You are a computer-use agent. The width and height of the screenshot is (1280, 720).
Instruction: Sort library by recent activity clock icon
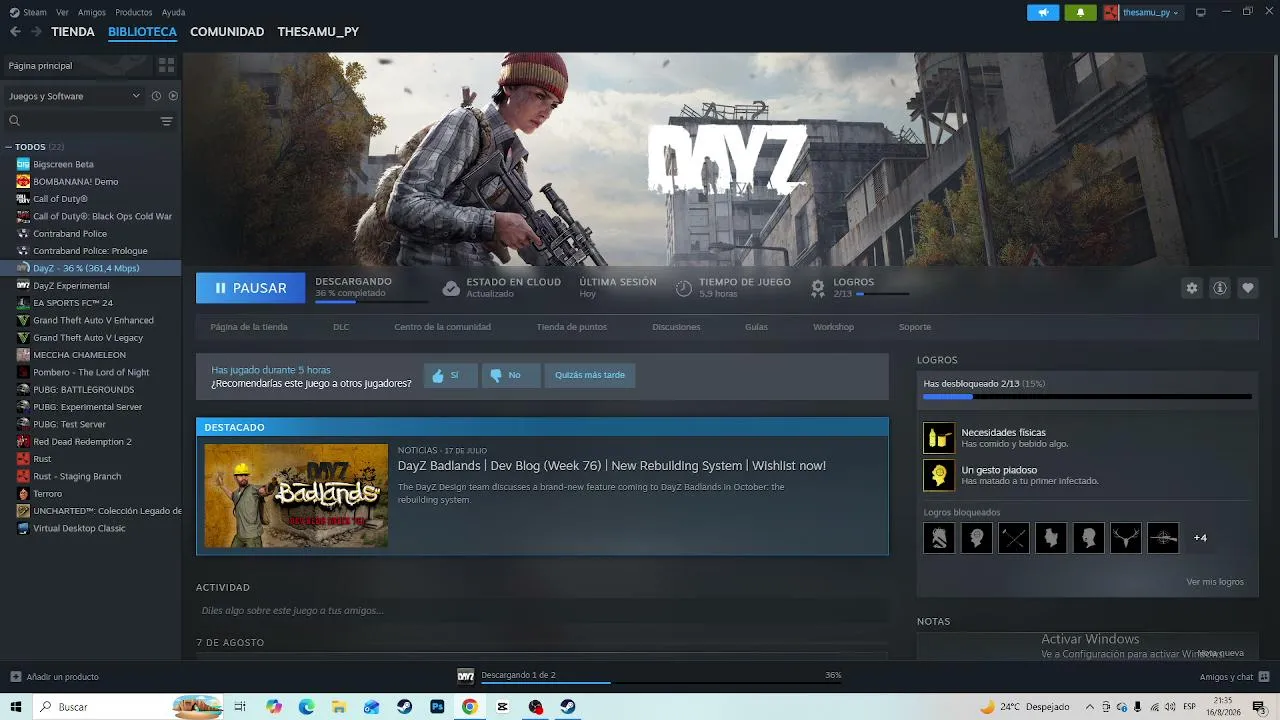click(156, 96)
